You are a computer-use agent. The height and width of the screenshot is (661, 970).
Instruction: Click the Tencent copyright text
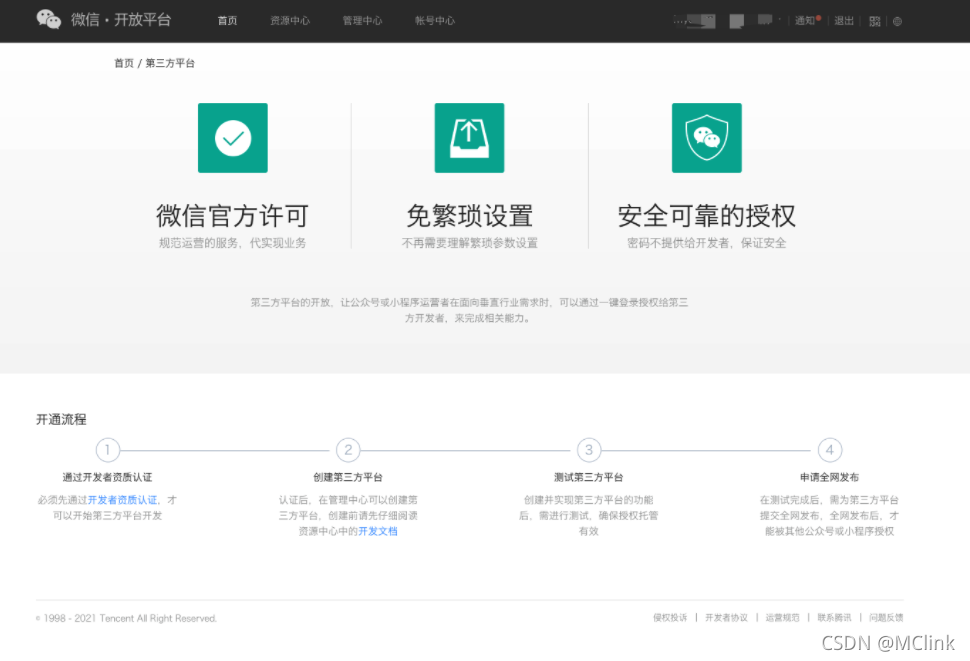[127, 618]
